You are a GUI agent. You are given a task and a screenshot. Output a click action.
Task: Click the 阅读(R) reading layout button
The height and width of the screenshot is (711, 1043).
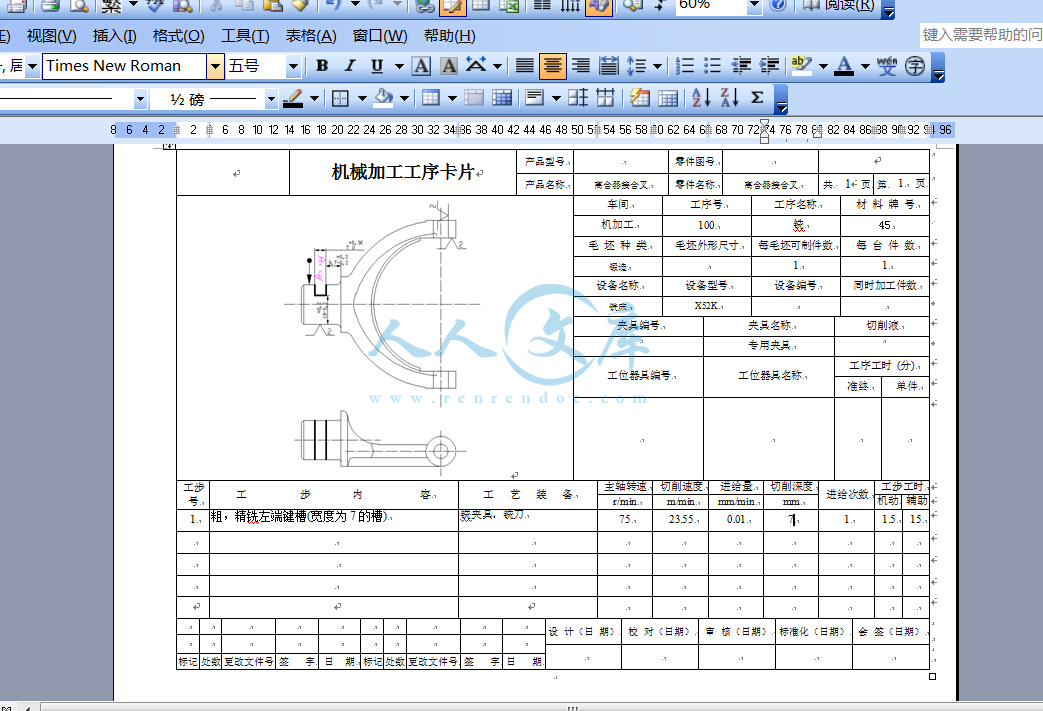pos(839,5)
